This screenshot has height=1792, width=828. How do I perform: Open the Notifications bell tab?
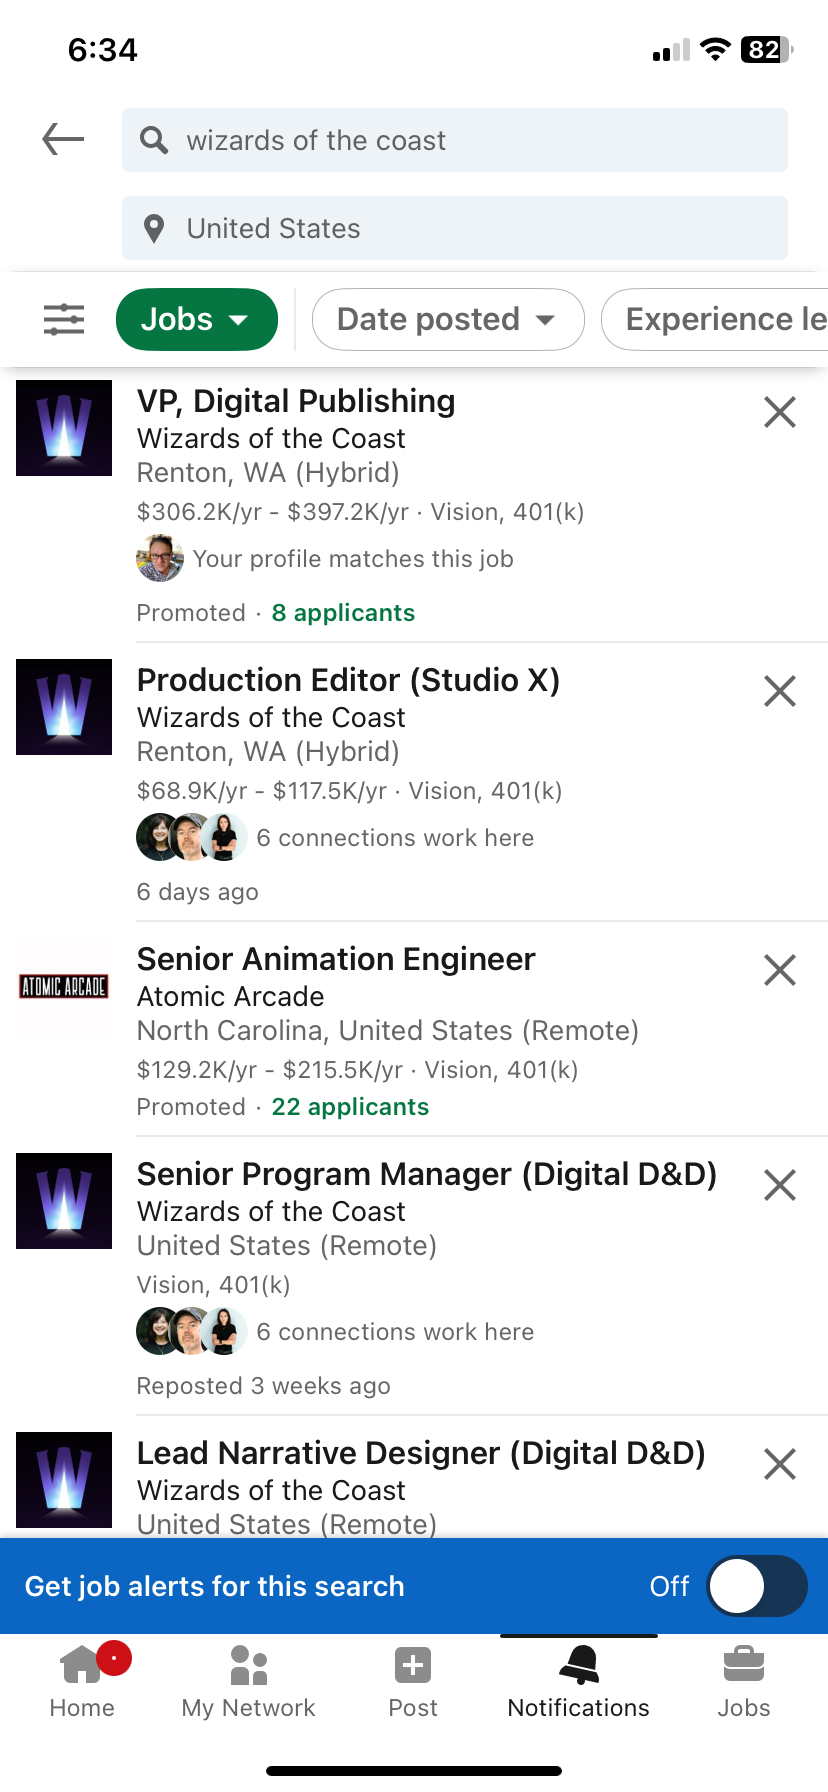tap(578, 1682)
